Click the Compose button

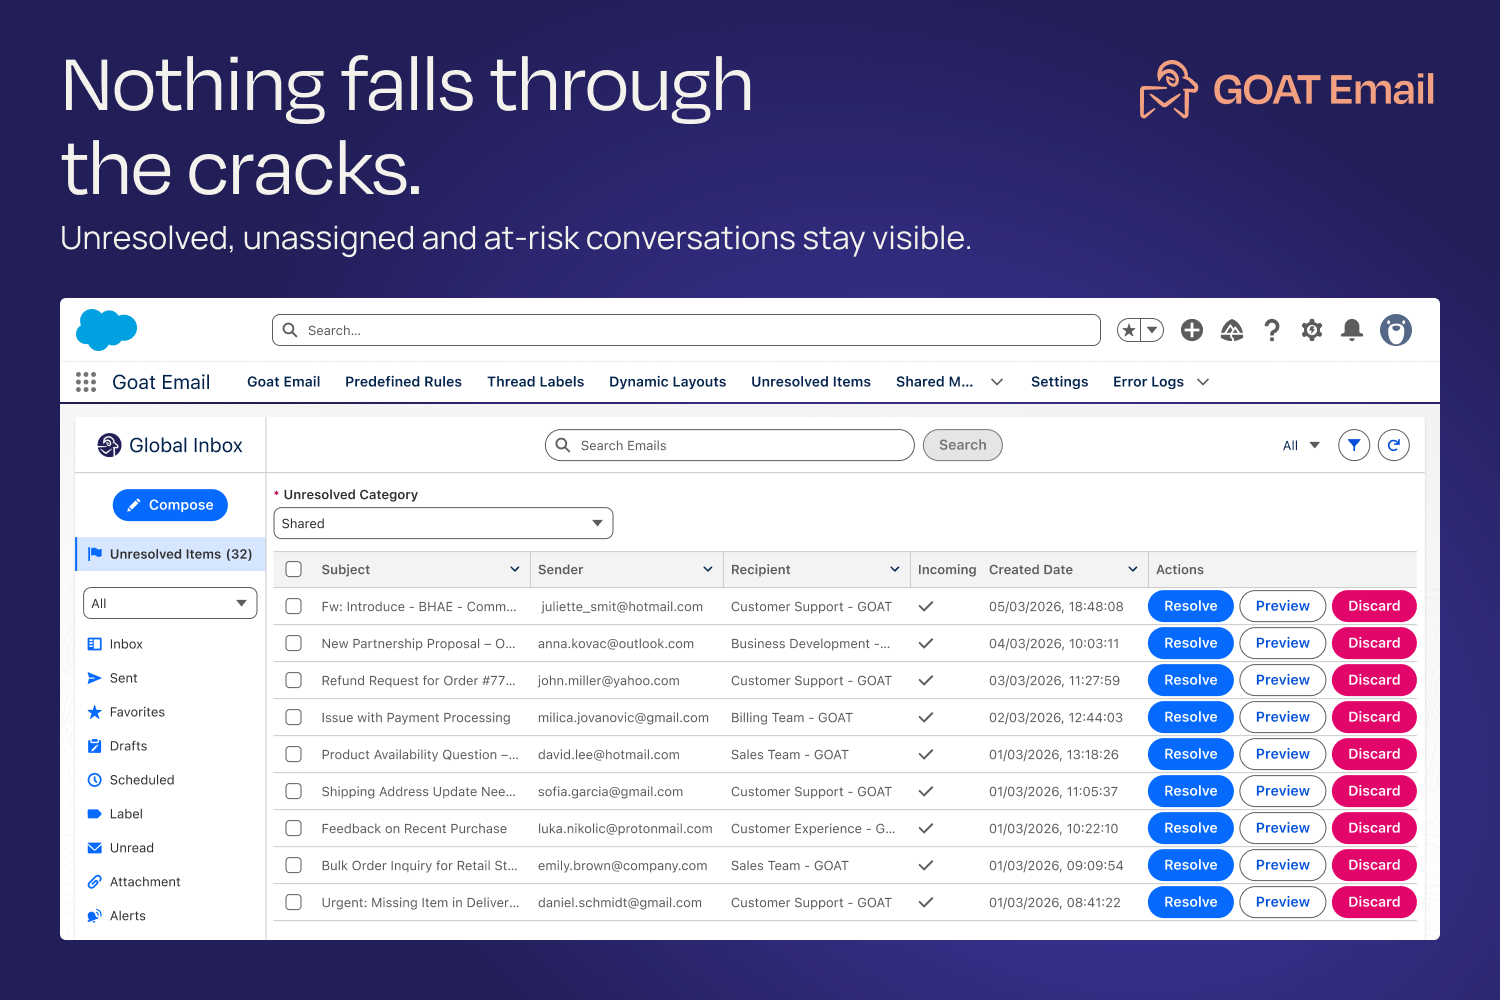click(170, 505)
